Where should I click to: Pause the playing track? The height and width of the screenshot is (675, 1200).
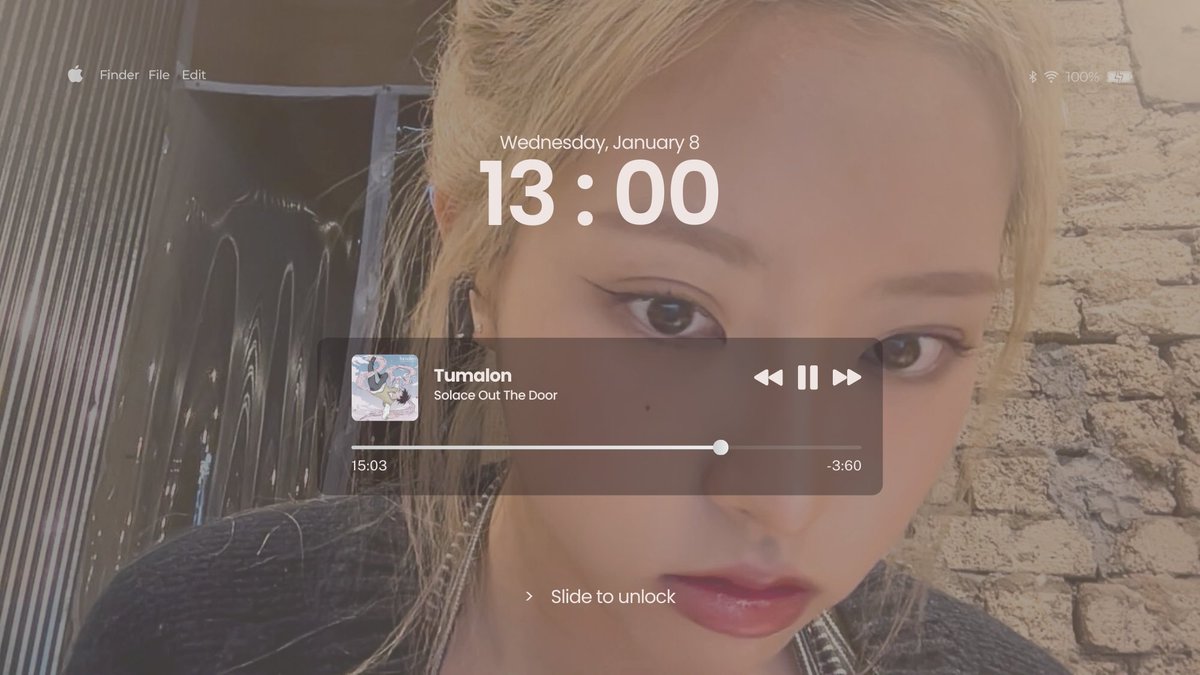coord(807,377)
